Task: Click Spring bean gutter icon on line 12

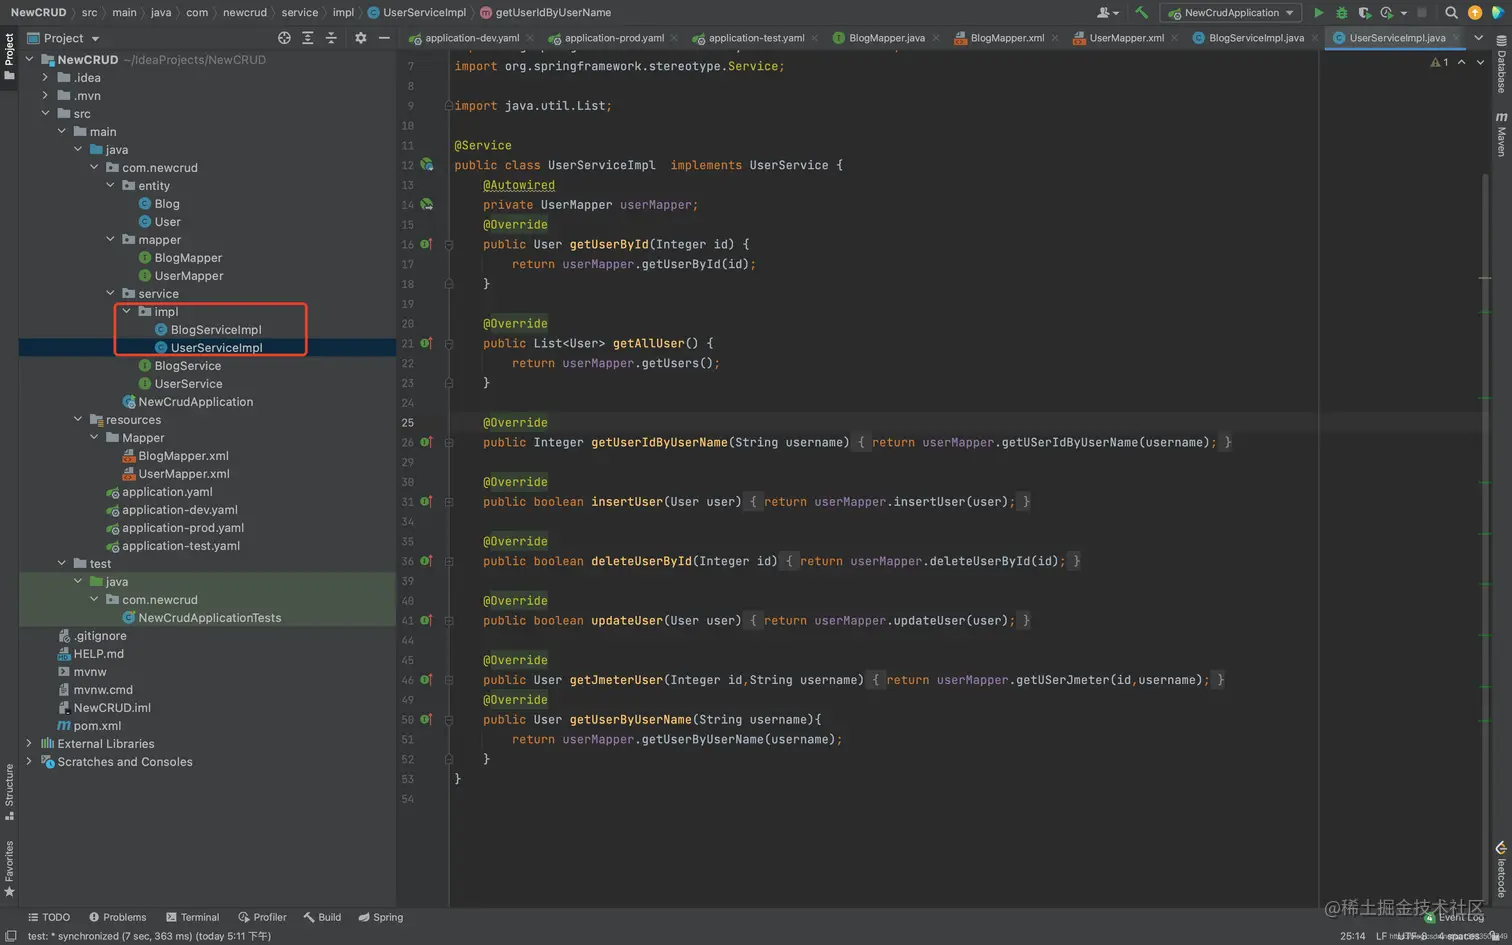Action: (426, 165)
